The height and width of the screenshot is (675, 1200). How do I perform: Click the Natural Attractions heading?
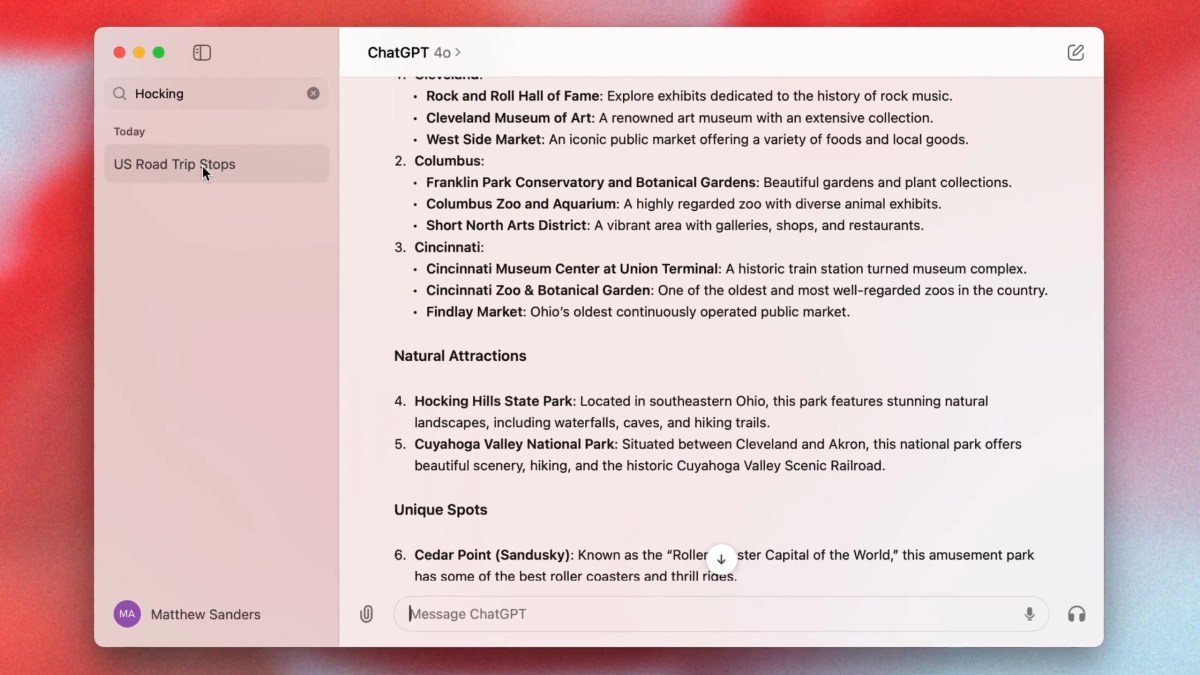(460, 356)
